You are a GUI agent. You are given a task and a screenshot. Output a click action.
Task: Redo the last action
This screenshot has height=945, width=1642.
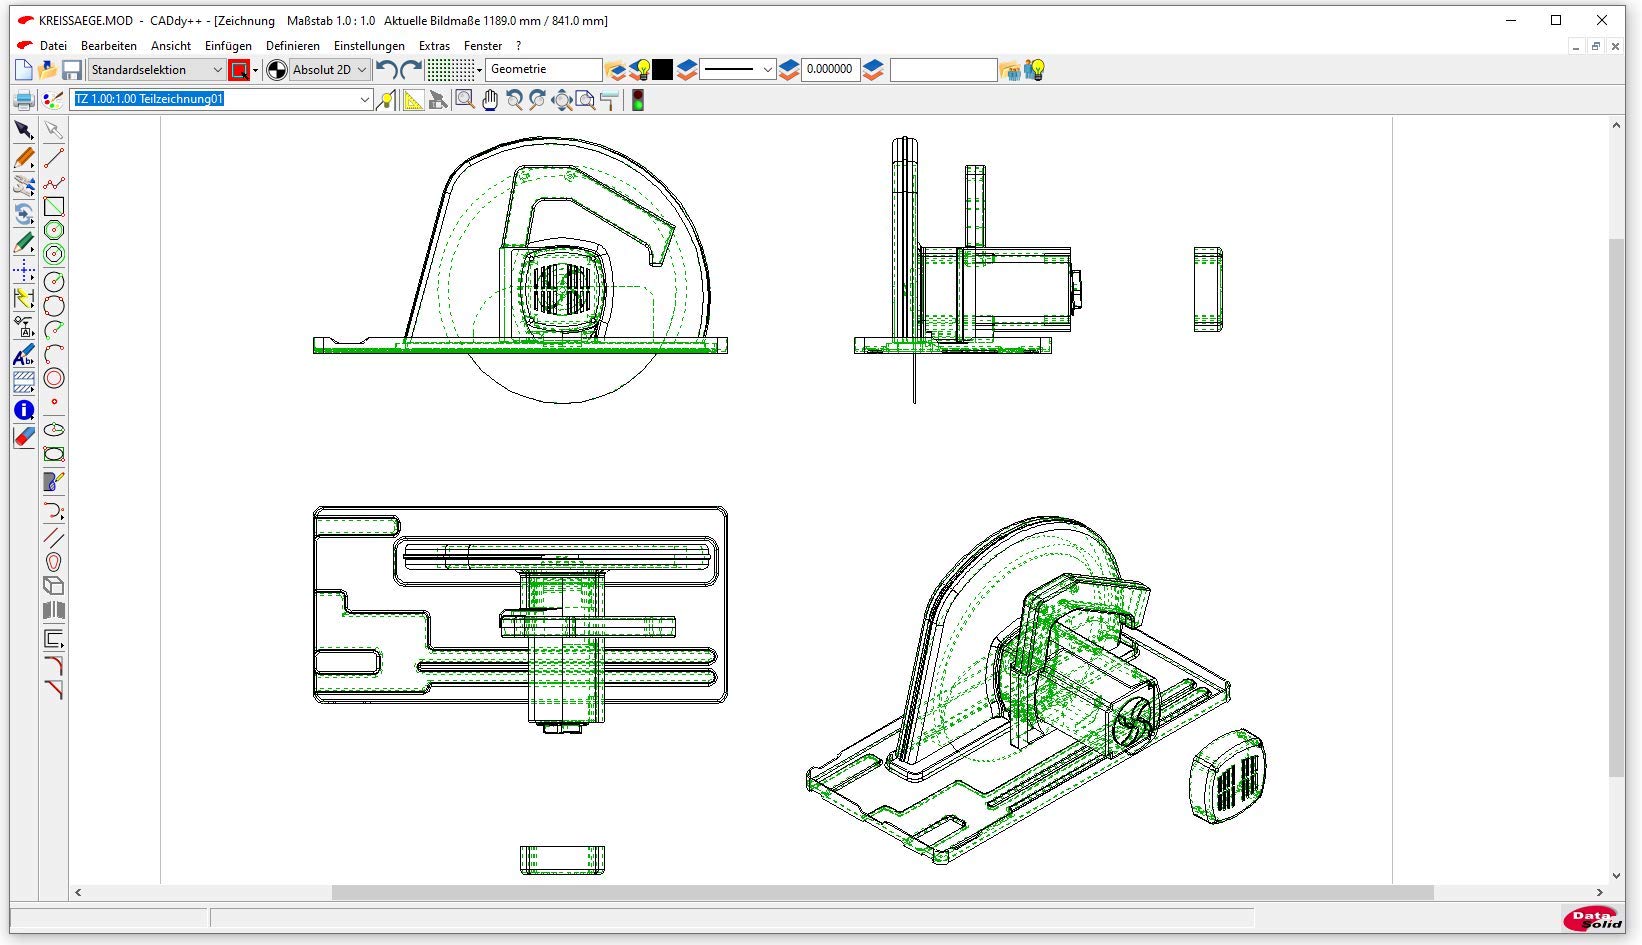(411, 70)
